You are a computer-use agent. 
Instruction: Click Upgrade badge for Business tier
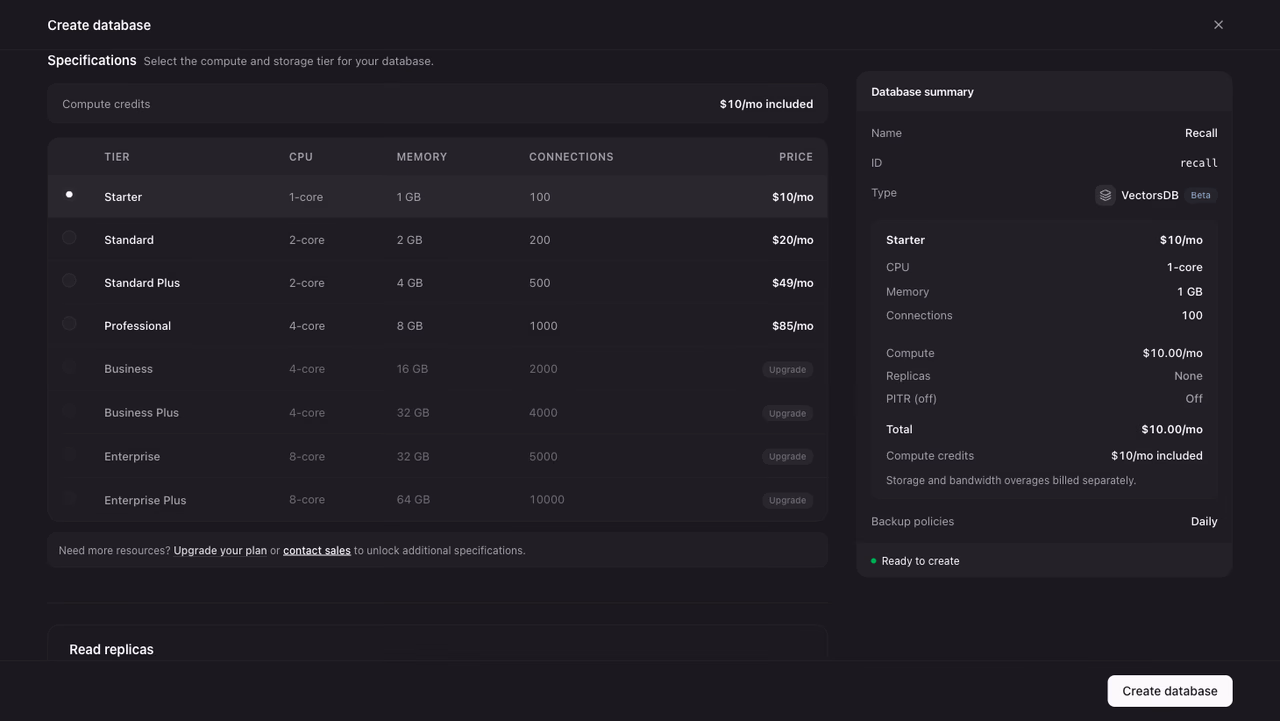point(787,370)
